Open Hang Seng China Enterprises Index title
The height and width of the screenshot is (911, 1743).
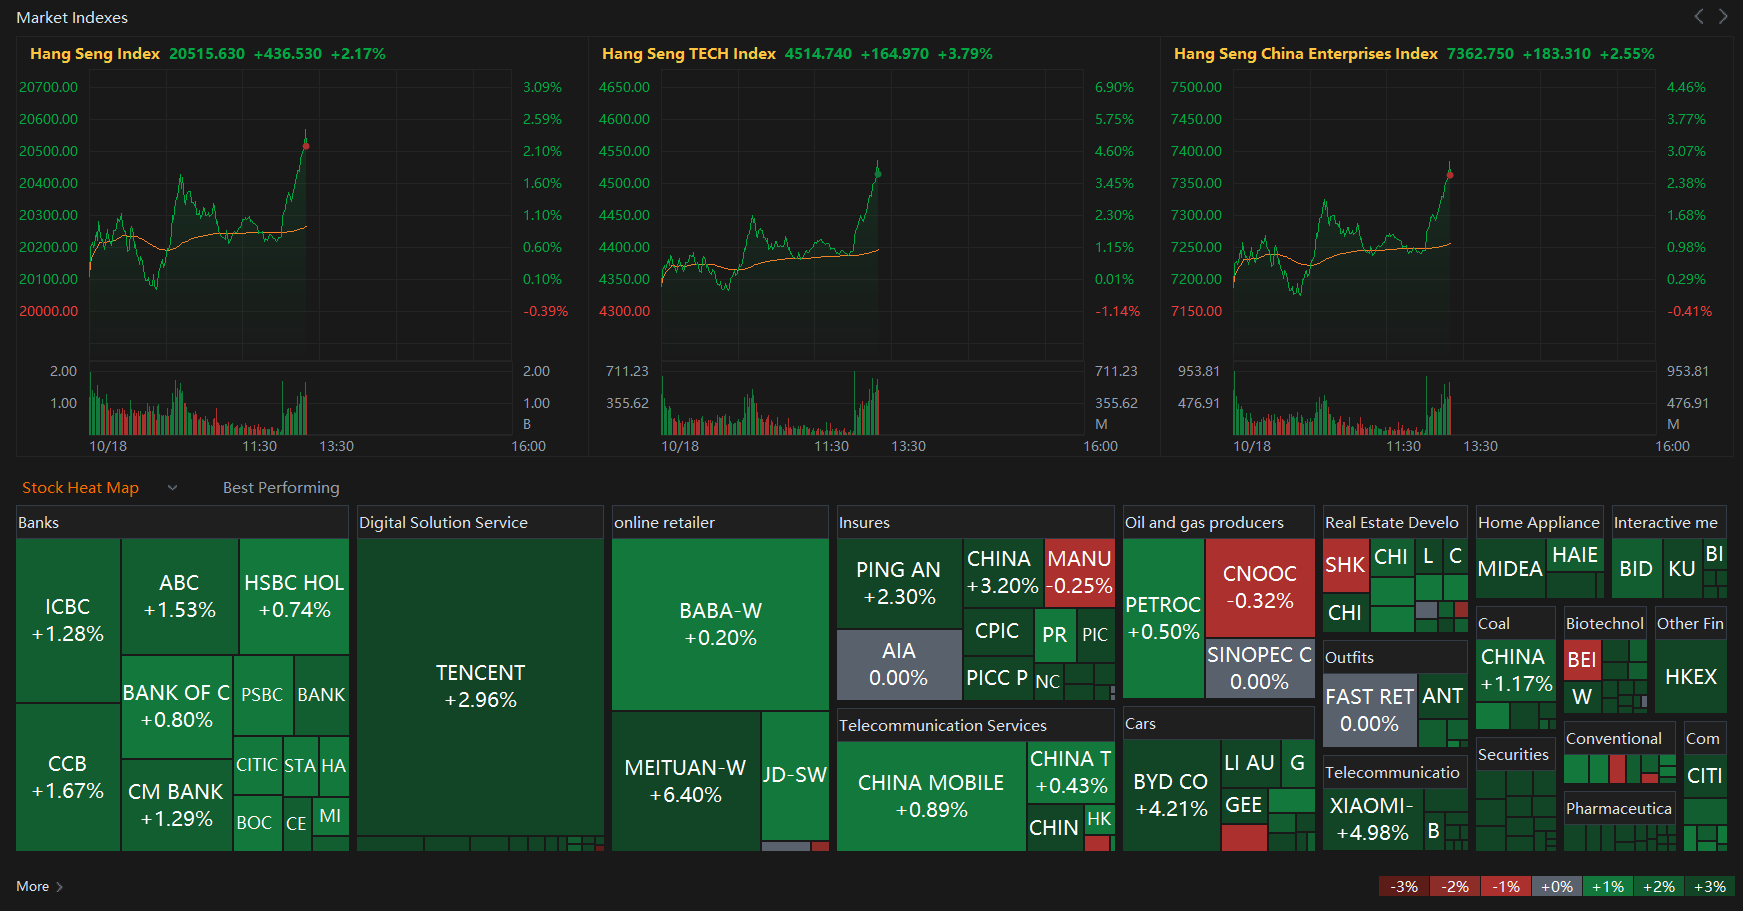pyautogui.click(x=1306, y=54)
